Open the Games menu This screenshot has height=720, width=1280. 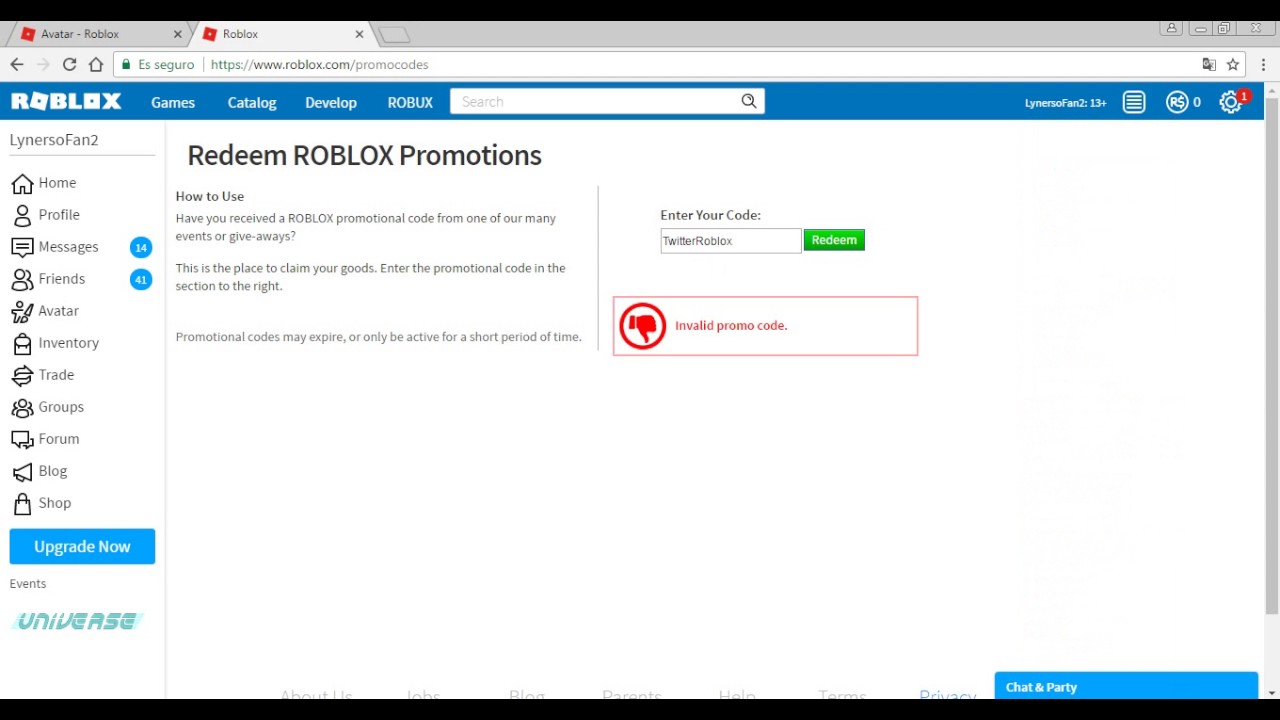click(173, 102)
